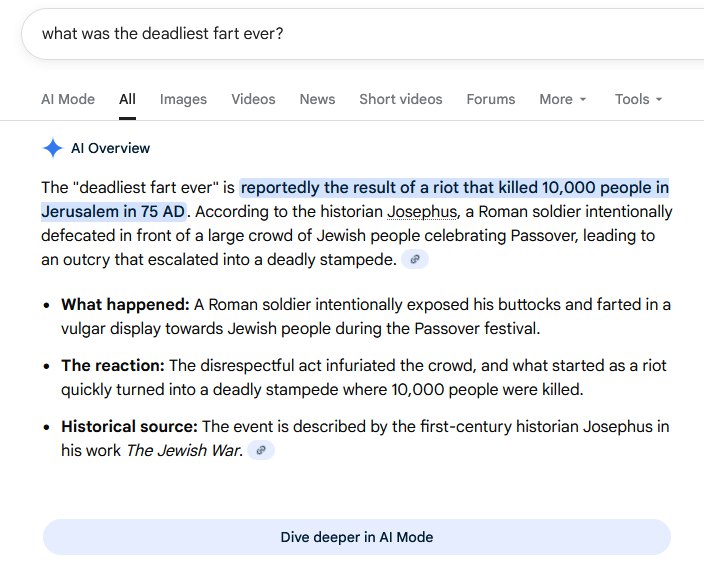Open the source link icon after "The Jewish War"
This screenshot has width=704, height=574.
pyautogui.click(x=261, y=450)
